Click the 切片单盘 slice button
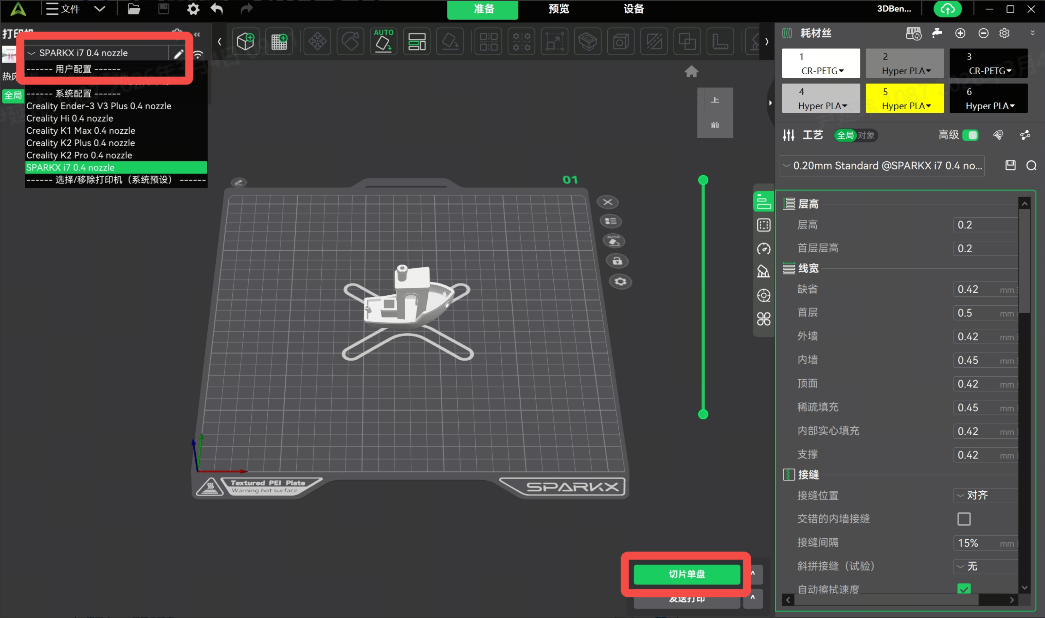The width and height of the screenshot is (1045, 618). tap(686, 574)
